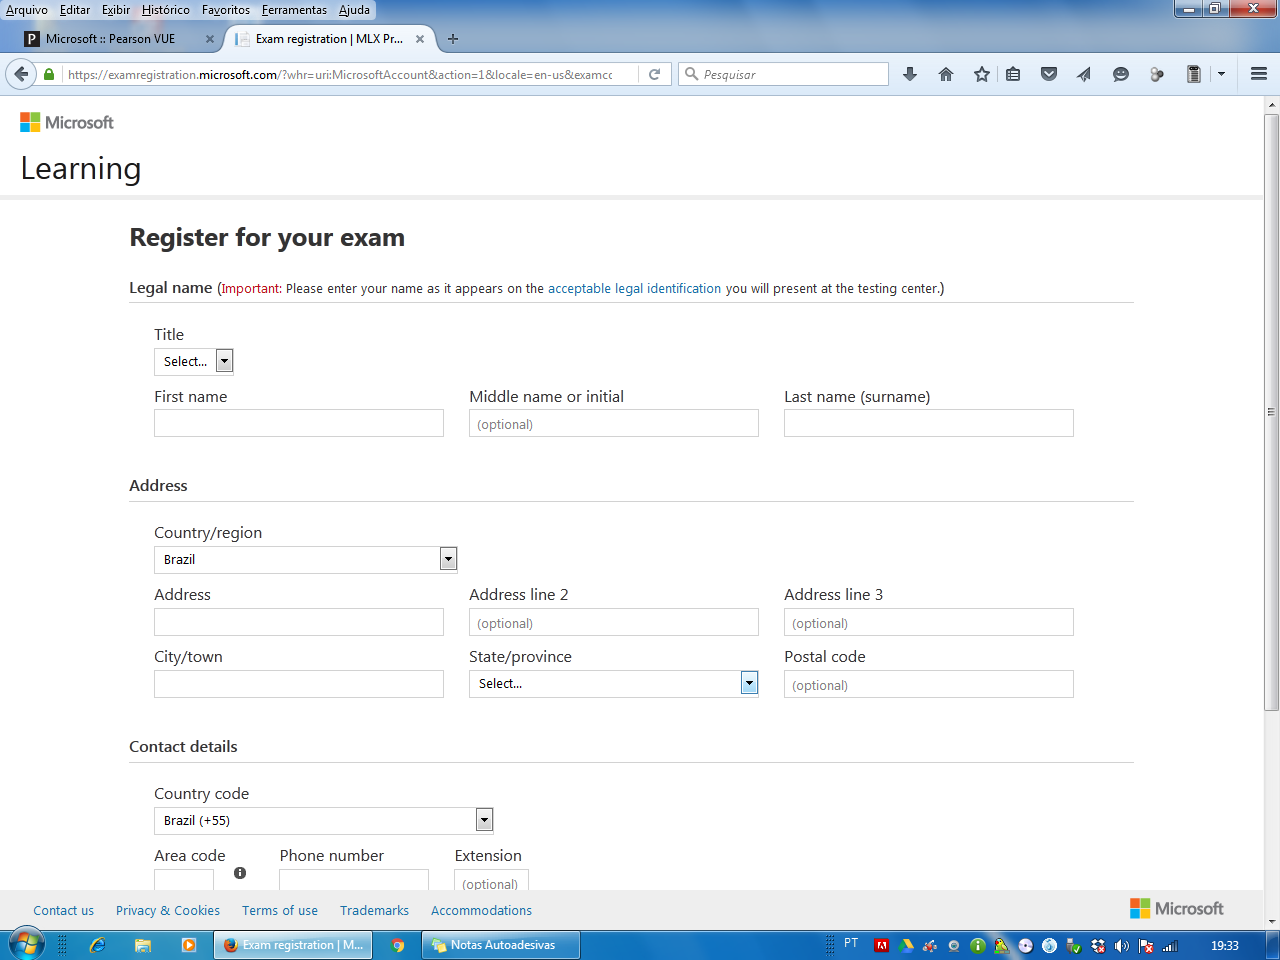Click the paper plane share icon
Viewport: 1280px width, 960px height.
1084,74
